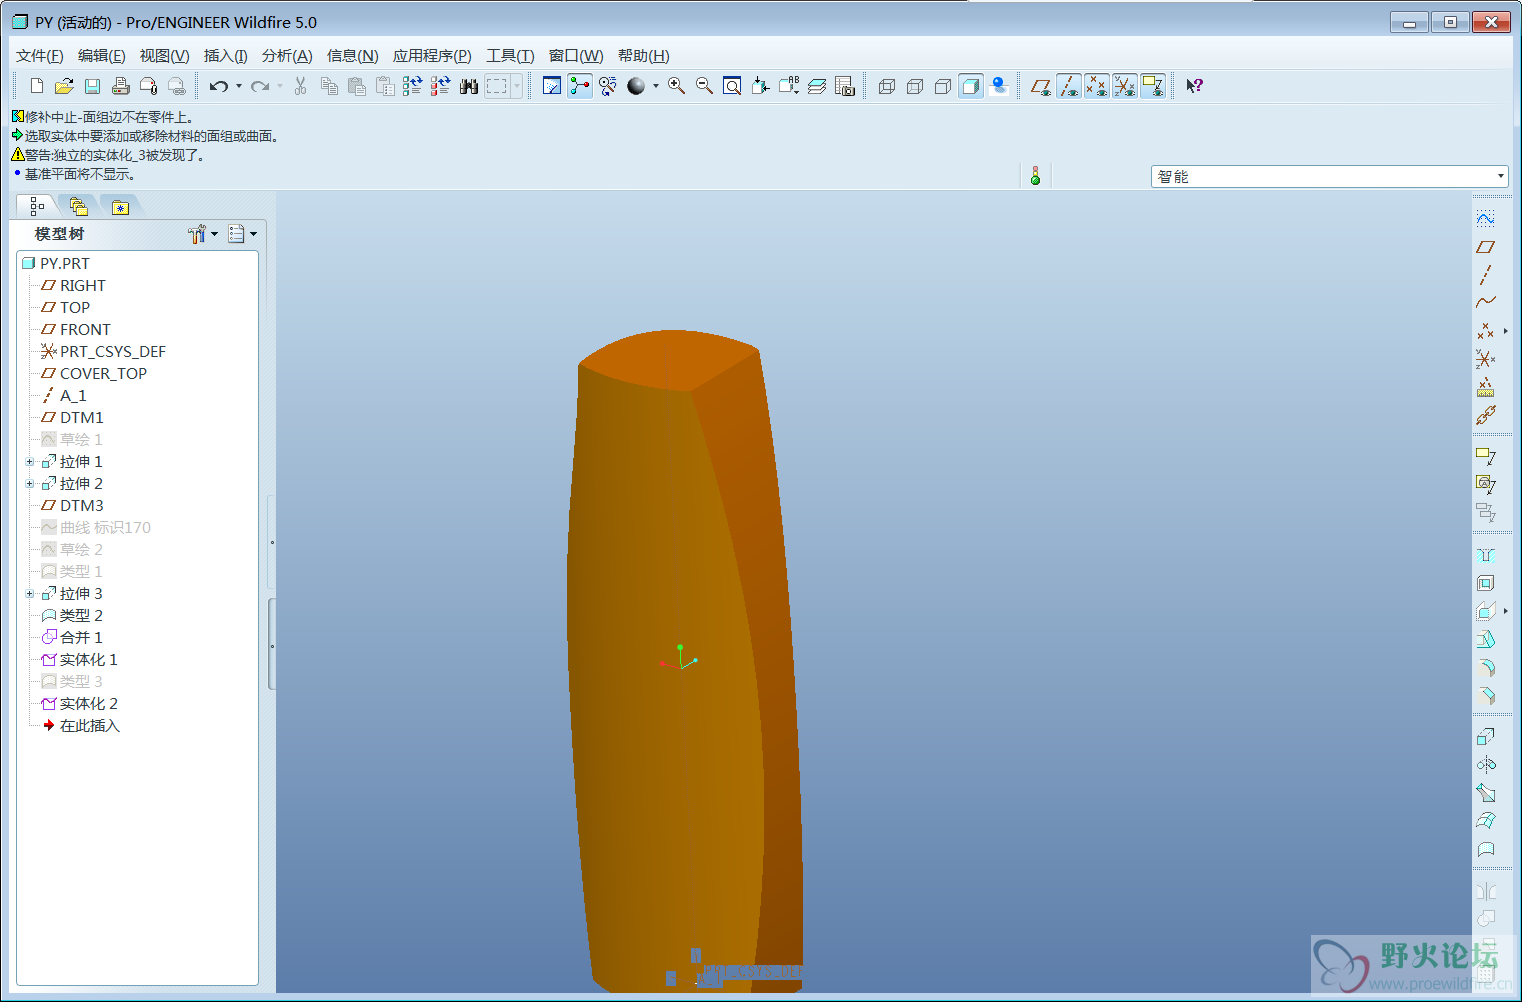The height and width of the screenshot is (1002, 1522).
Task: Save the model using the floppy icon
Action: pyautogui.click(x=92, y=86)
